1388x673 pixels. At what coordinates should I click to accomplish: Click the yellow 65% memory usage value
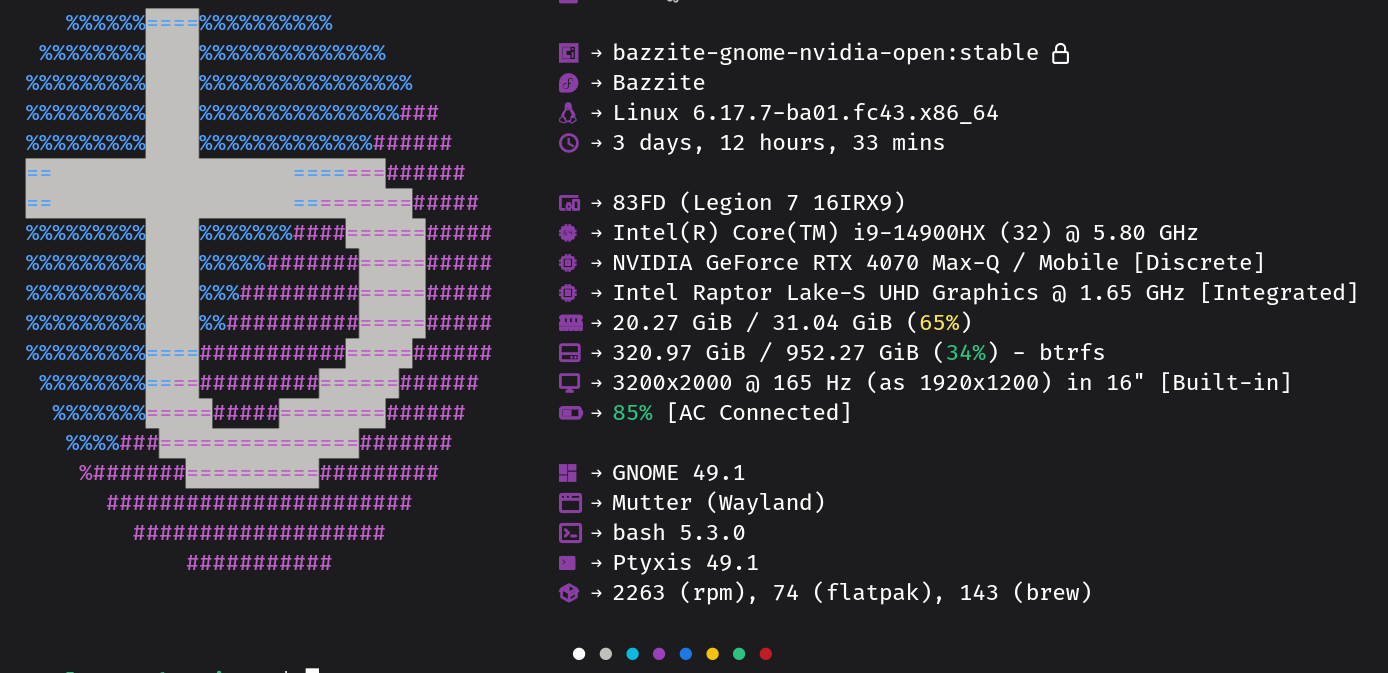click(939, 323)
